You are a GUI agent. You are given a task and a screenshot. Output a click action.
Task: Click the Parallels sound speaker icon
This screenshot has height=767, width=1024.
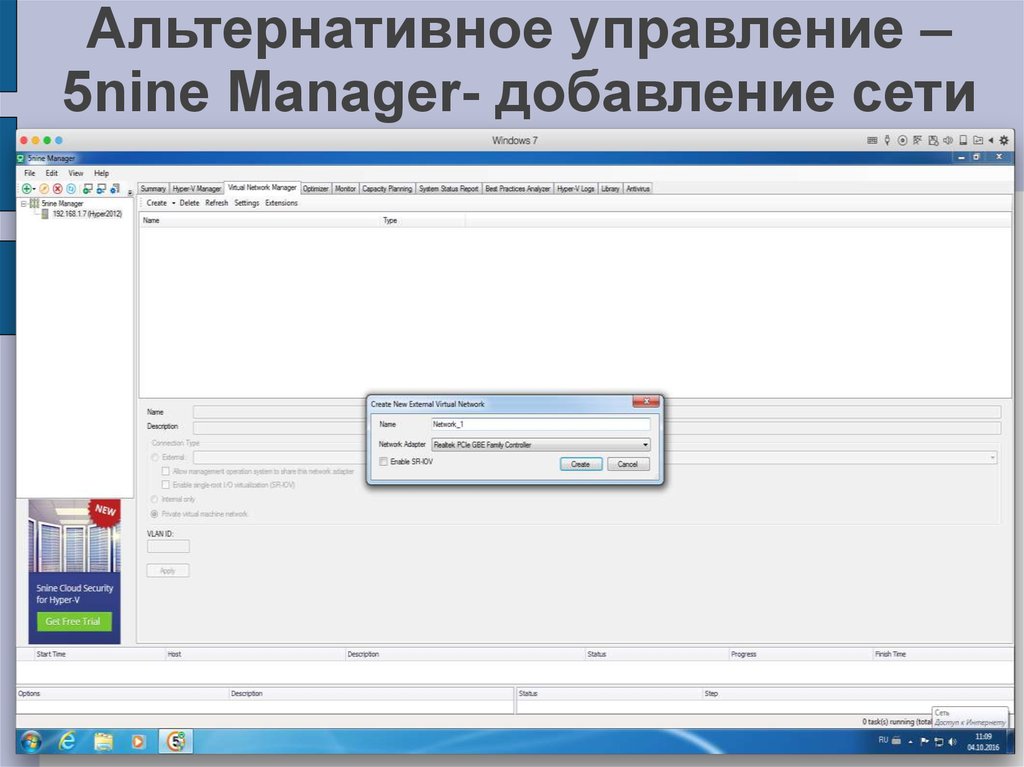pyautogui.click(x=948, y=140)
